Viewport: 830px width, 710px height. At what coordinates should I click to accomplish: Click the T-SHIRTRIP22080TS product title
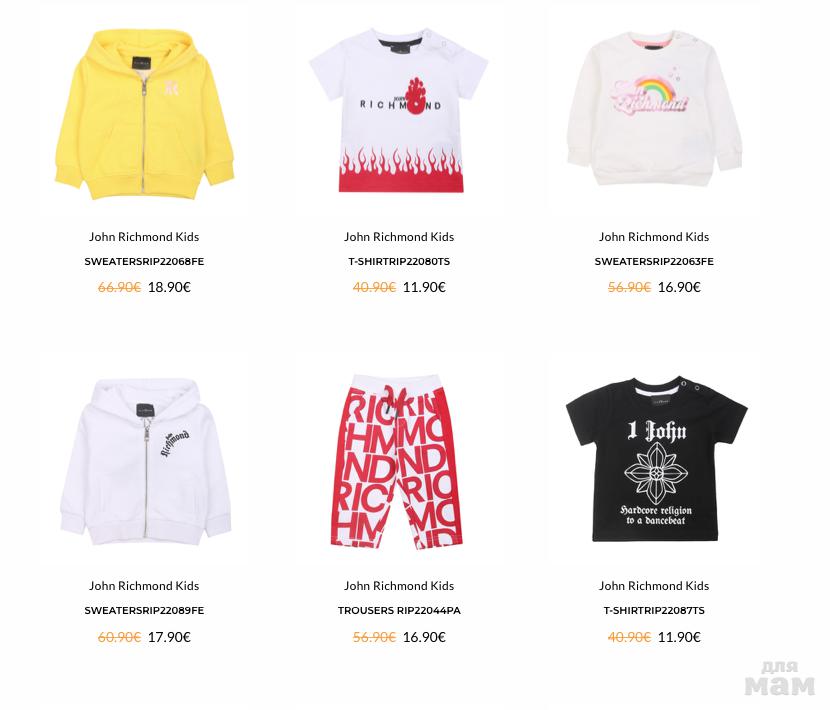click(x=399, y=262)
